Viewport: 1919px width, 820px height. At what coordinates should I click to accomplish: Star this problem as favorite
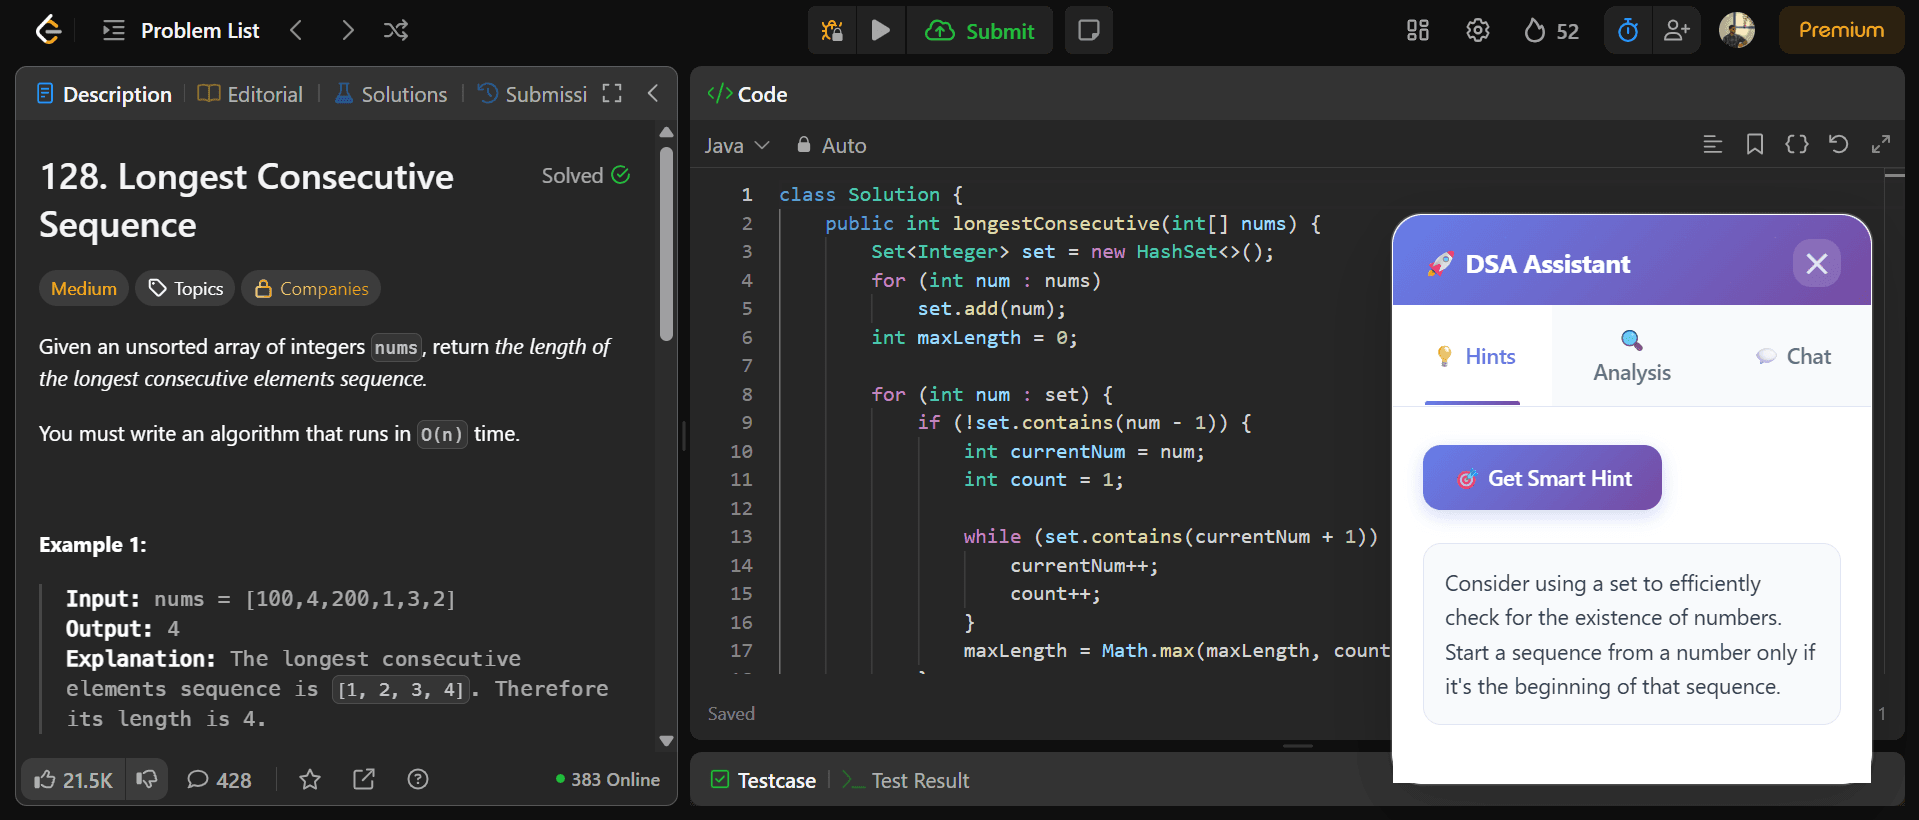310,779
